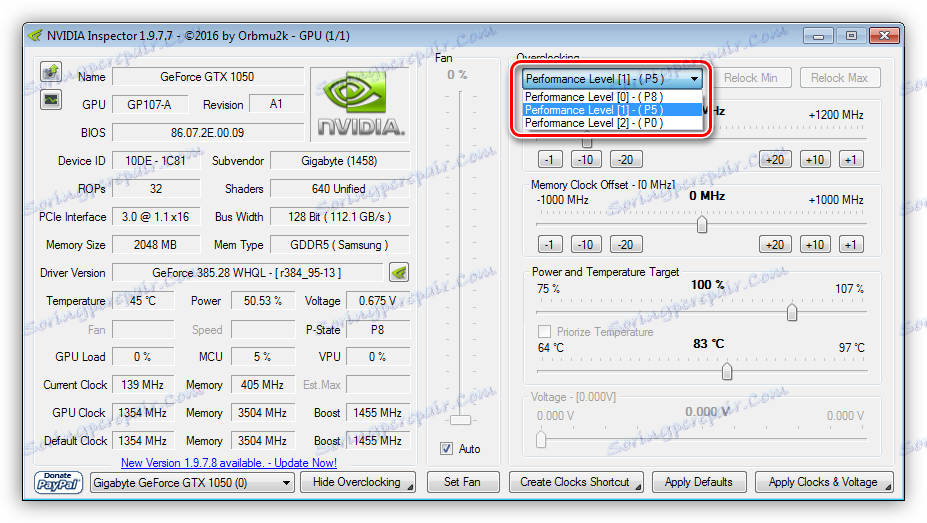Click +20 under Memory Clock Offset
This screenshot has height=523, width=927.
click(775, 245)
